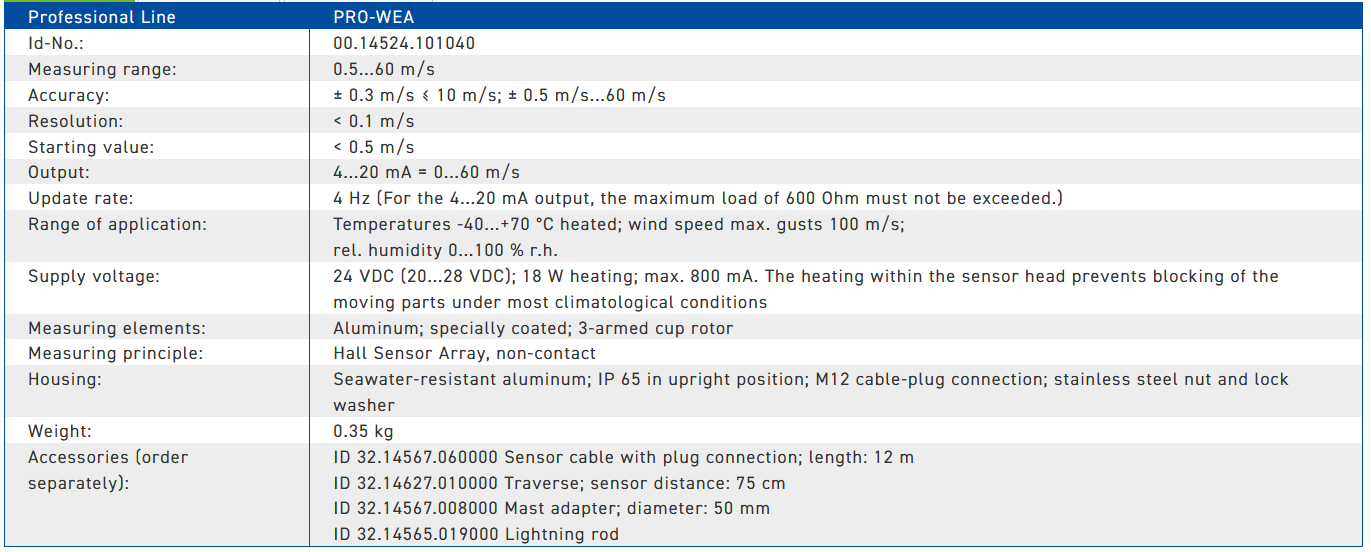Click the 0.5...60 m/s measuring range value
Viewport: 1371px width, 552px height.
click(384, 70)
